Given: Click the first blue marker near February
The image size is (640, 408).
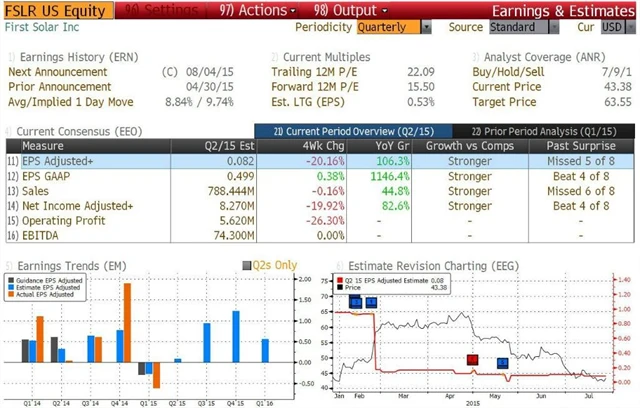Looking at the screenshot, I should 355,302.
